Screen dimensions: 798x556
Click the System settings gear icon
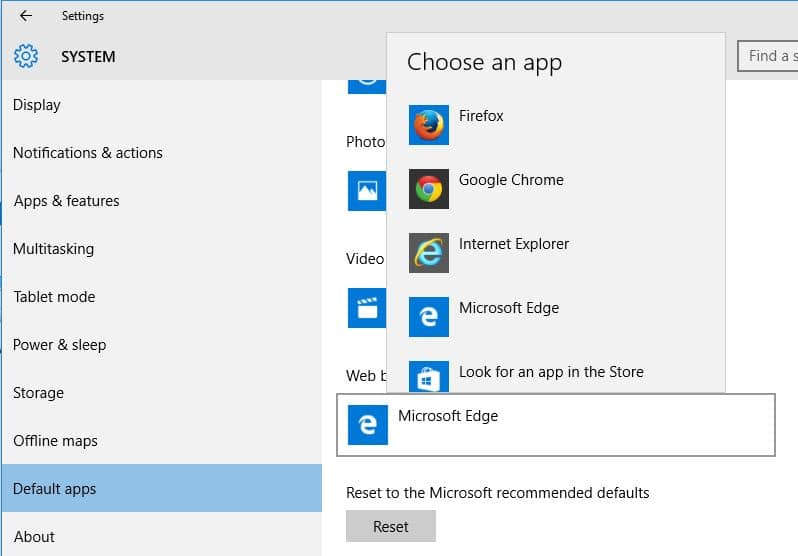pyautogui.click(x=26, y=56)
